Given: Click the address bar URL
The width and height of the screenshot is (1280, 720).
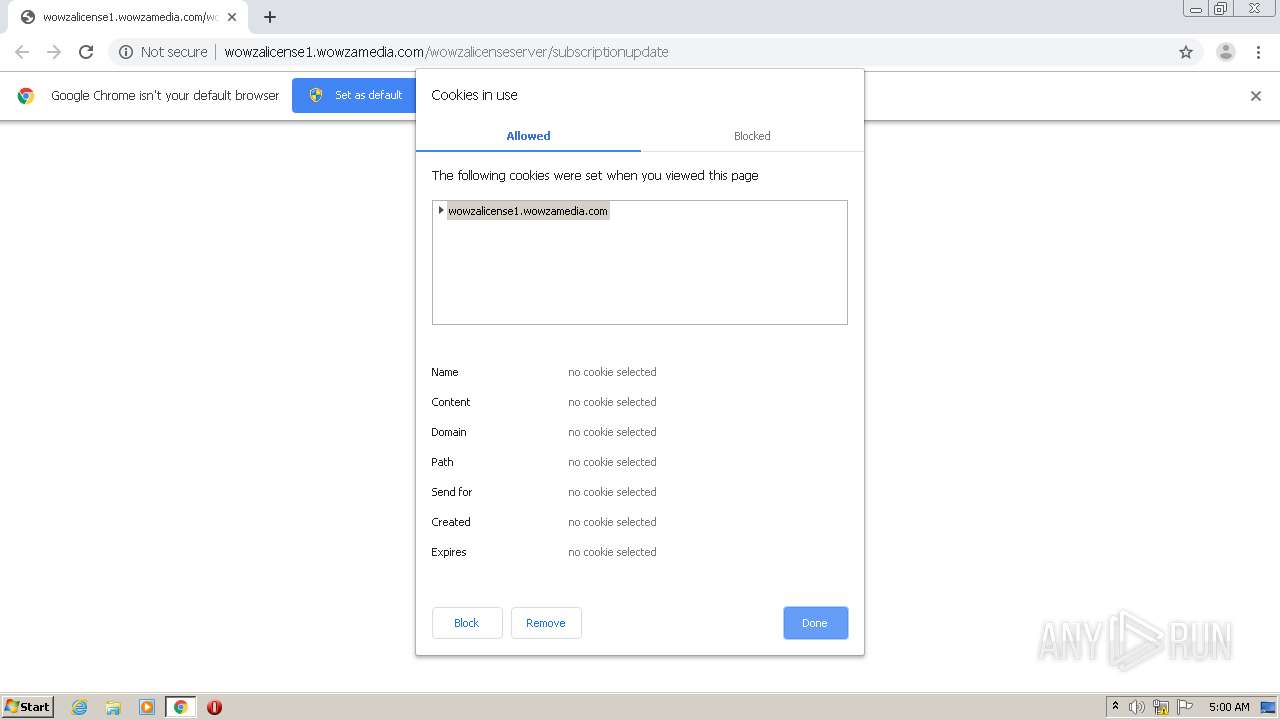Looking at the screenshot, I should click(446, 52).
